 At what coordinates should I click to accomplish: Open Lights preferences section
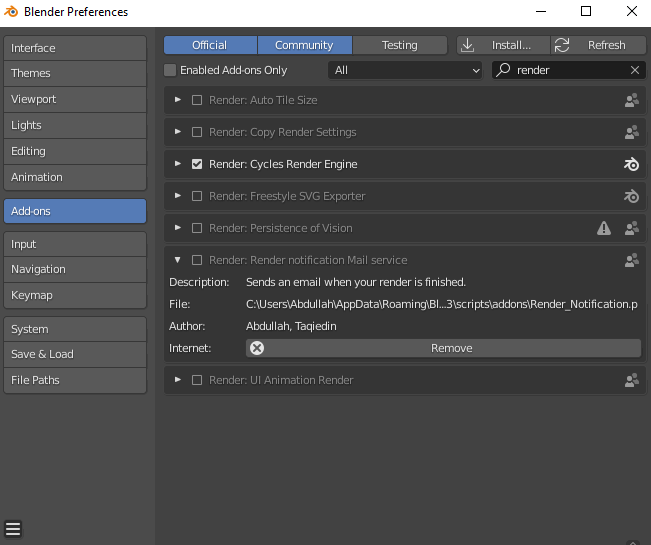click(x=75, y=125)
